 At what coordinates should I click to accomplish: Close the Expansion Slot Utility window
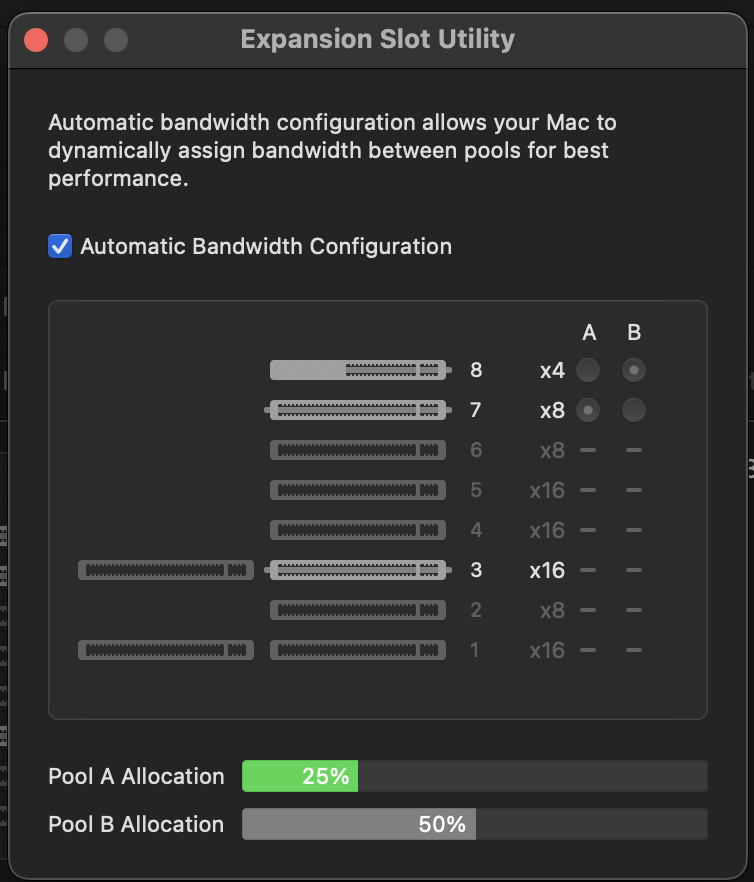(x=36, y=40)
